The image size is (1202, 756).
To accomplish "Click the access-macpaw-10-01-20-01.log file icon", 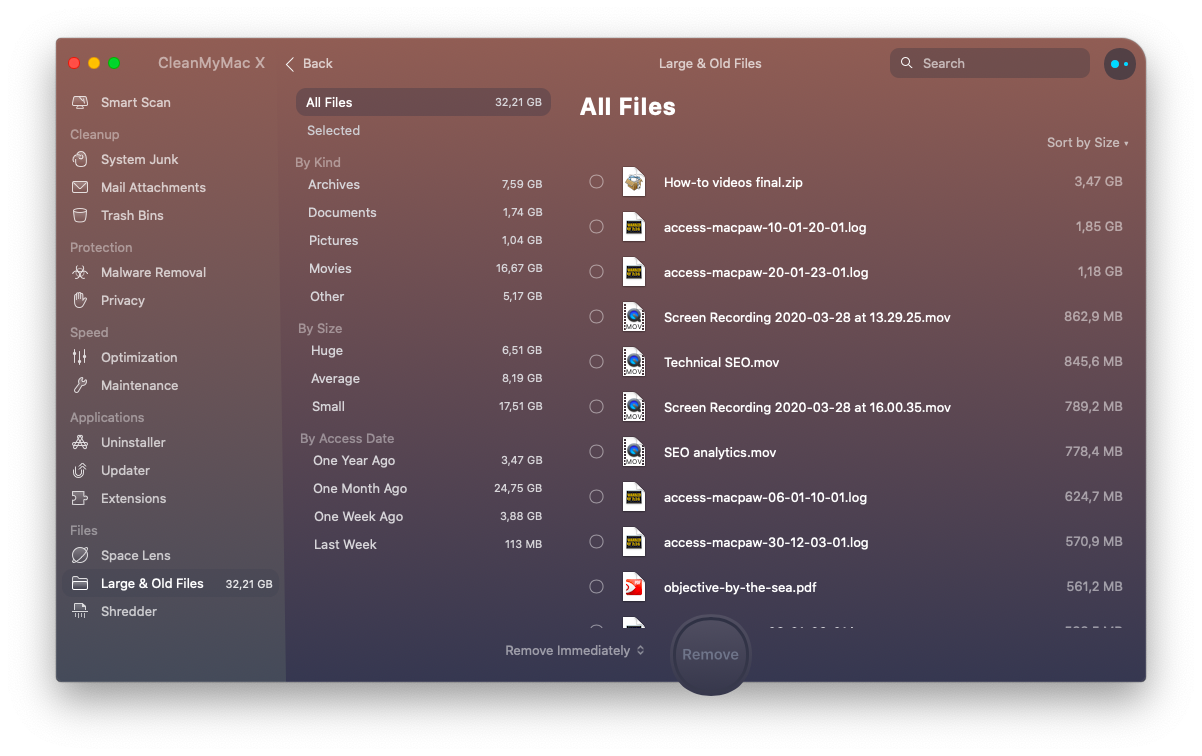I will click(634, 226).
